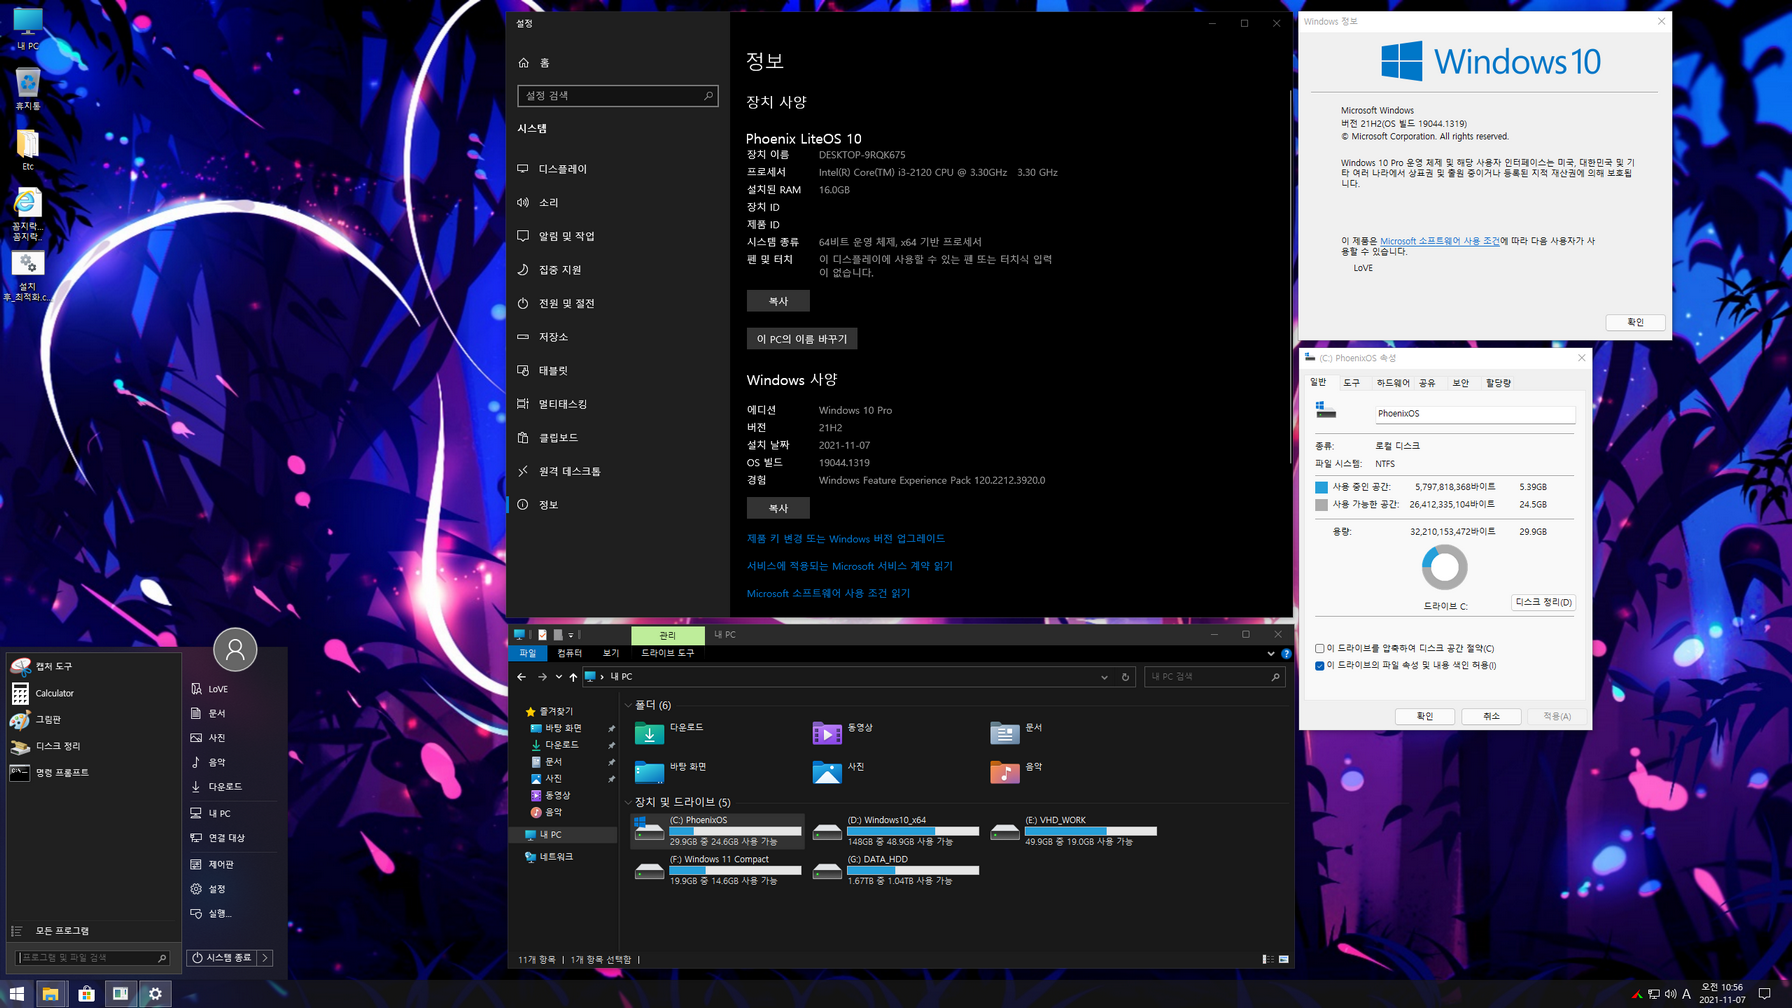This screenshot has height=1008, width=1792.
Task: Click 시스템 종료 shutdown button
Action: point(222,958)
